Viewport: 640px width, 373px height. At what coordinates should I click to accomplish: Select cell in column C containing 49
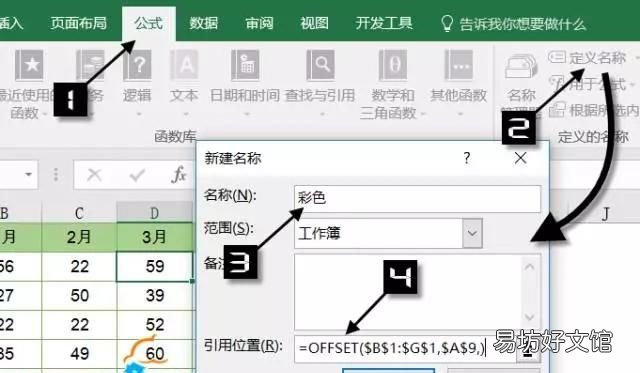pos(79,354)
